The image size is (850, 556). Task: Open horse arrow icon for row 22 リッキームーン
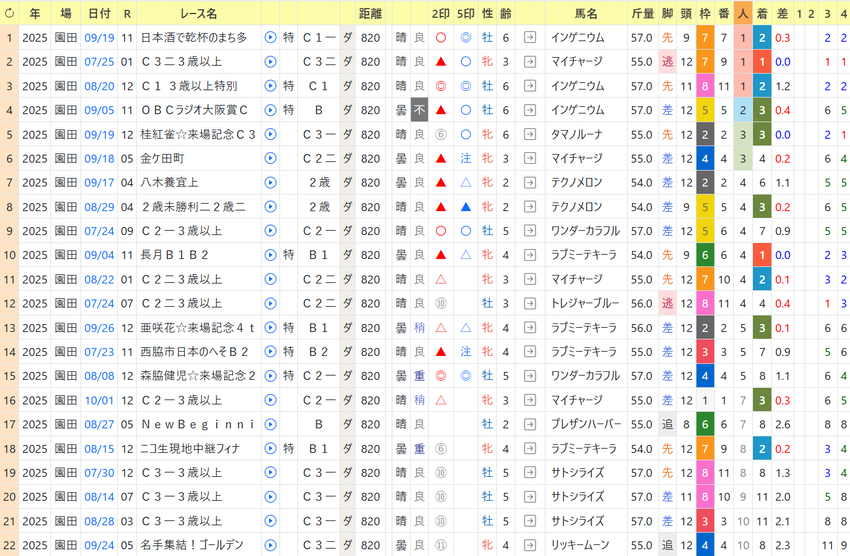[530, 545]
